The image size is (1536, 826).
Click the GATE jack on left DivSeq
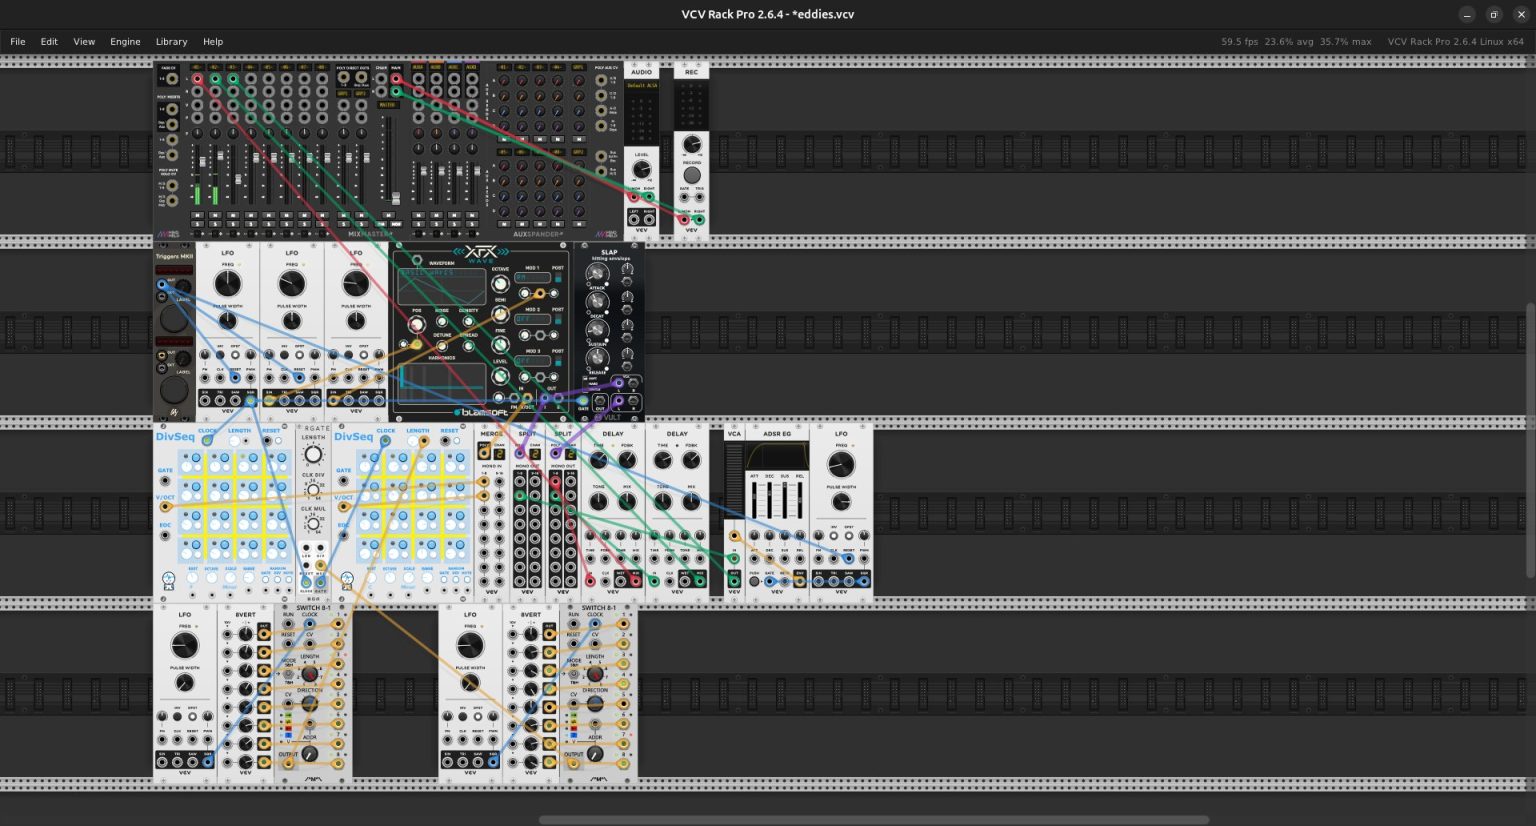pos(165,481)
